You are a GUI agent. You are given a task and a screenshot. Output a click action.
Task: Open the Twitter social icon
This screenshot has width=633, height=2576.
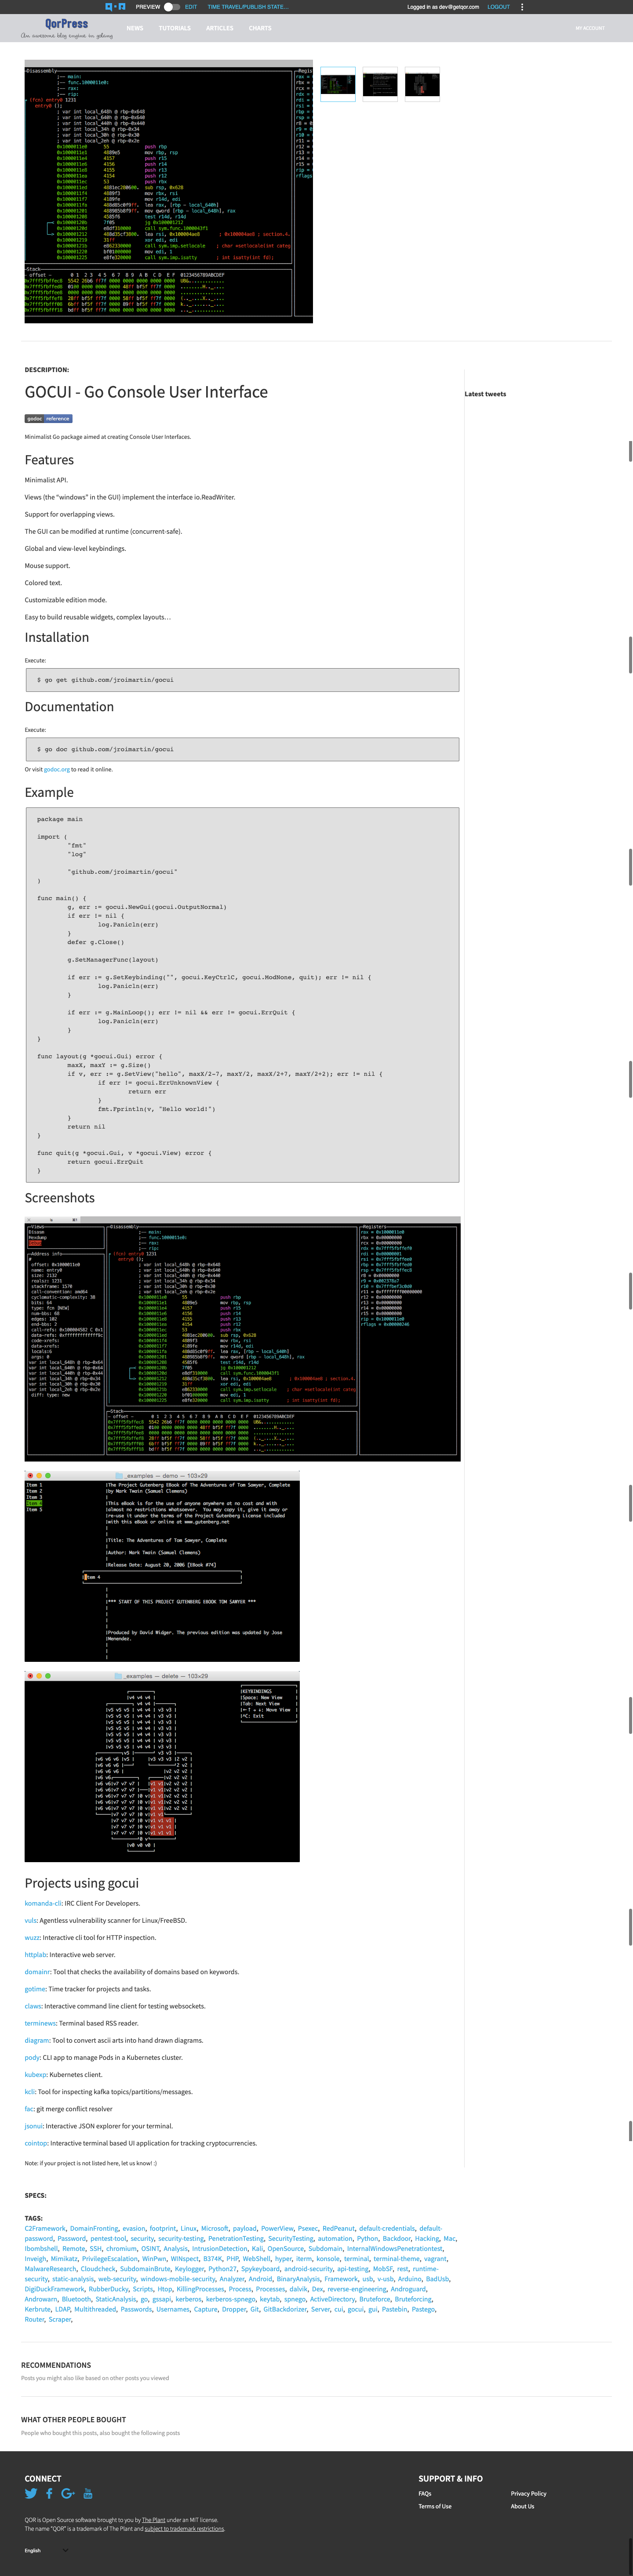31,2493
